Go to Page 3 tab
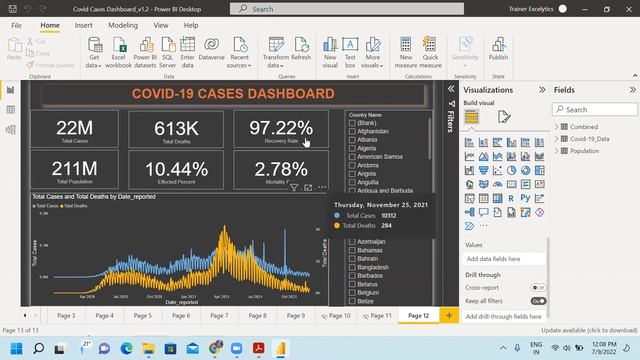Screen dimensions: 640x360 tap(66, 316)
